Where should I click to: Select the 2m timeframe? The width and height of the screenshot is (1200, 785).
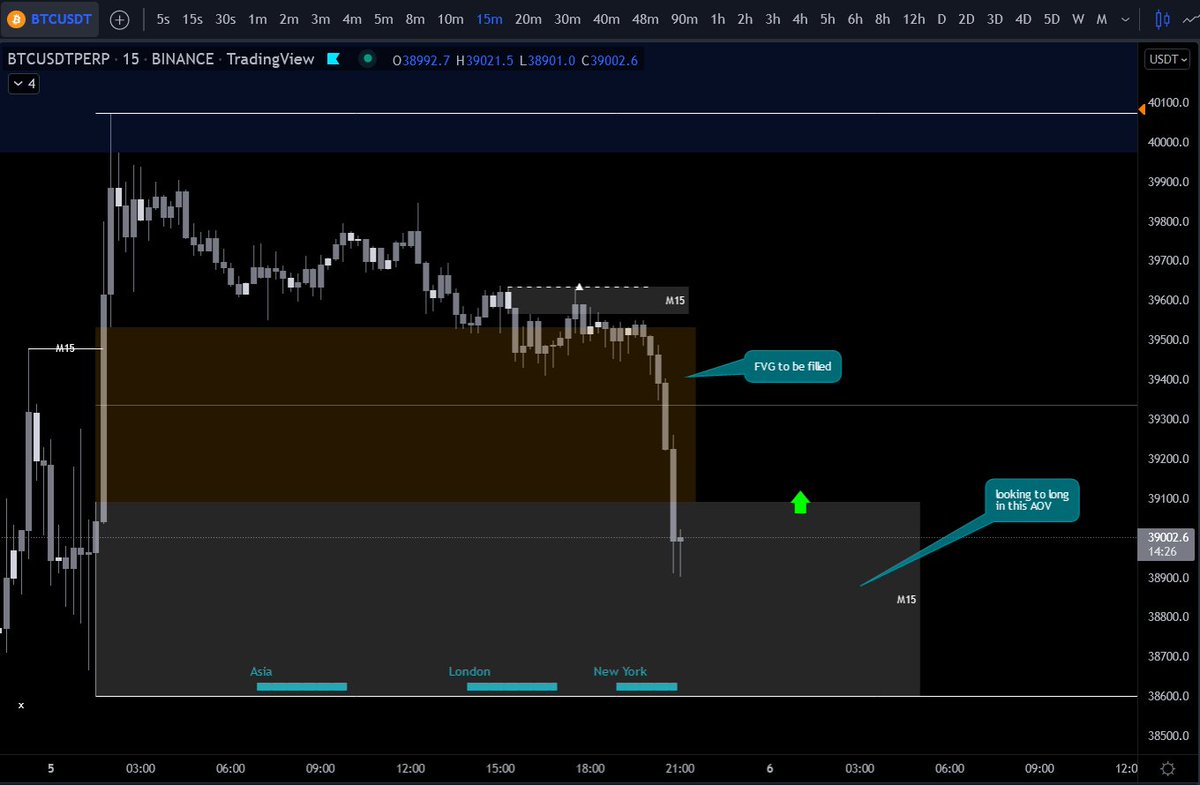(x=289, y=19)
